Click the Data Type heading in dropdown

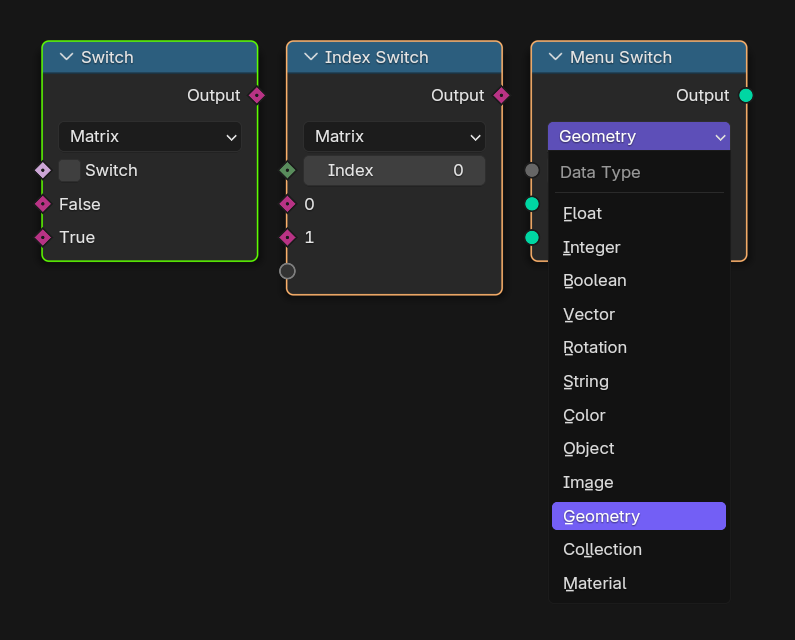[600, 172]
